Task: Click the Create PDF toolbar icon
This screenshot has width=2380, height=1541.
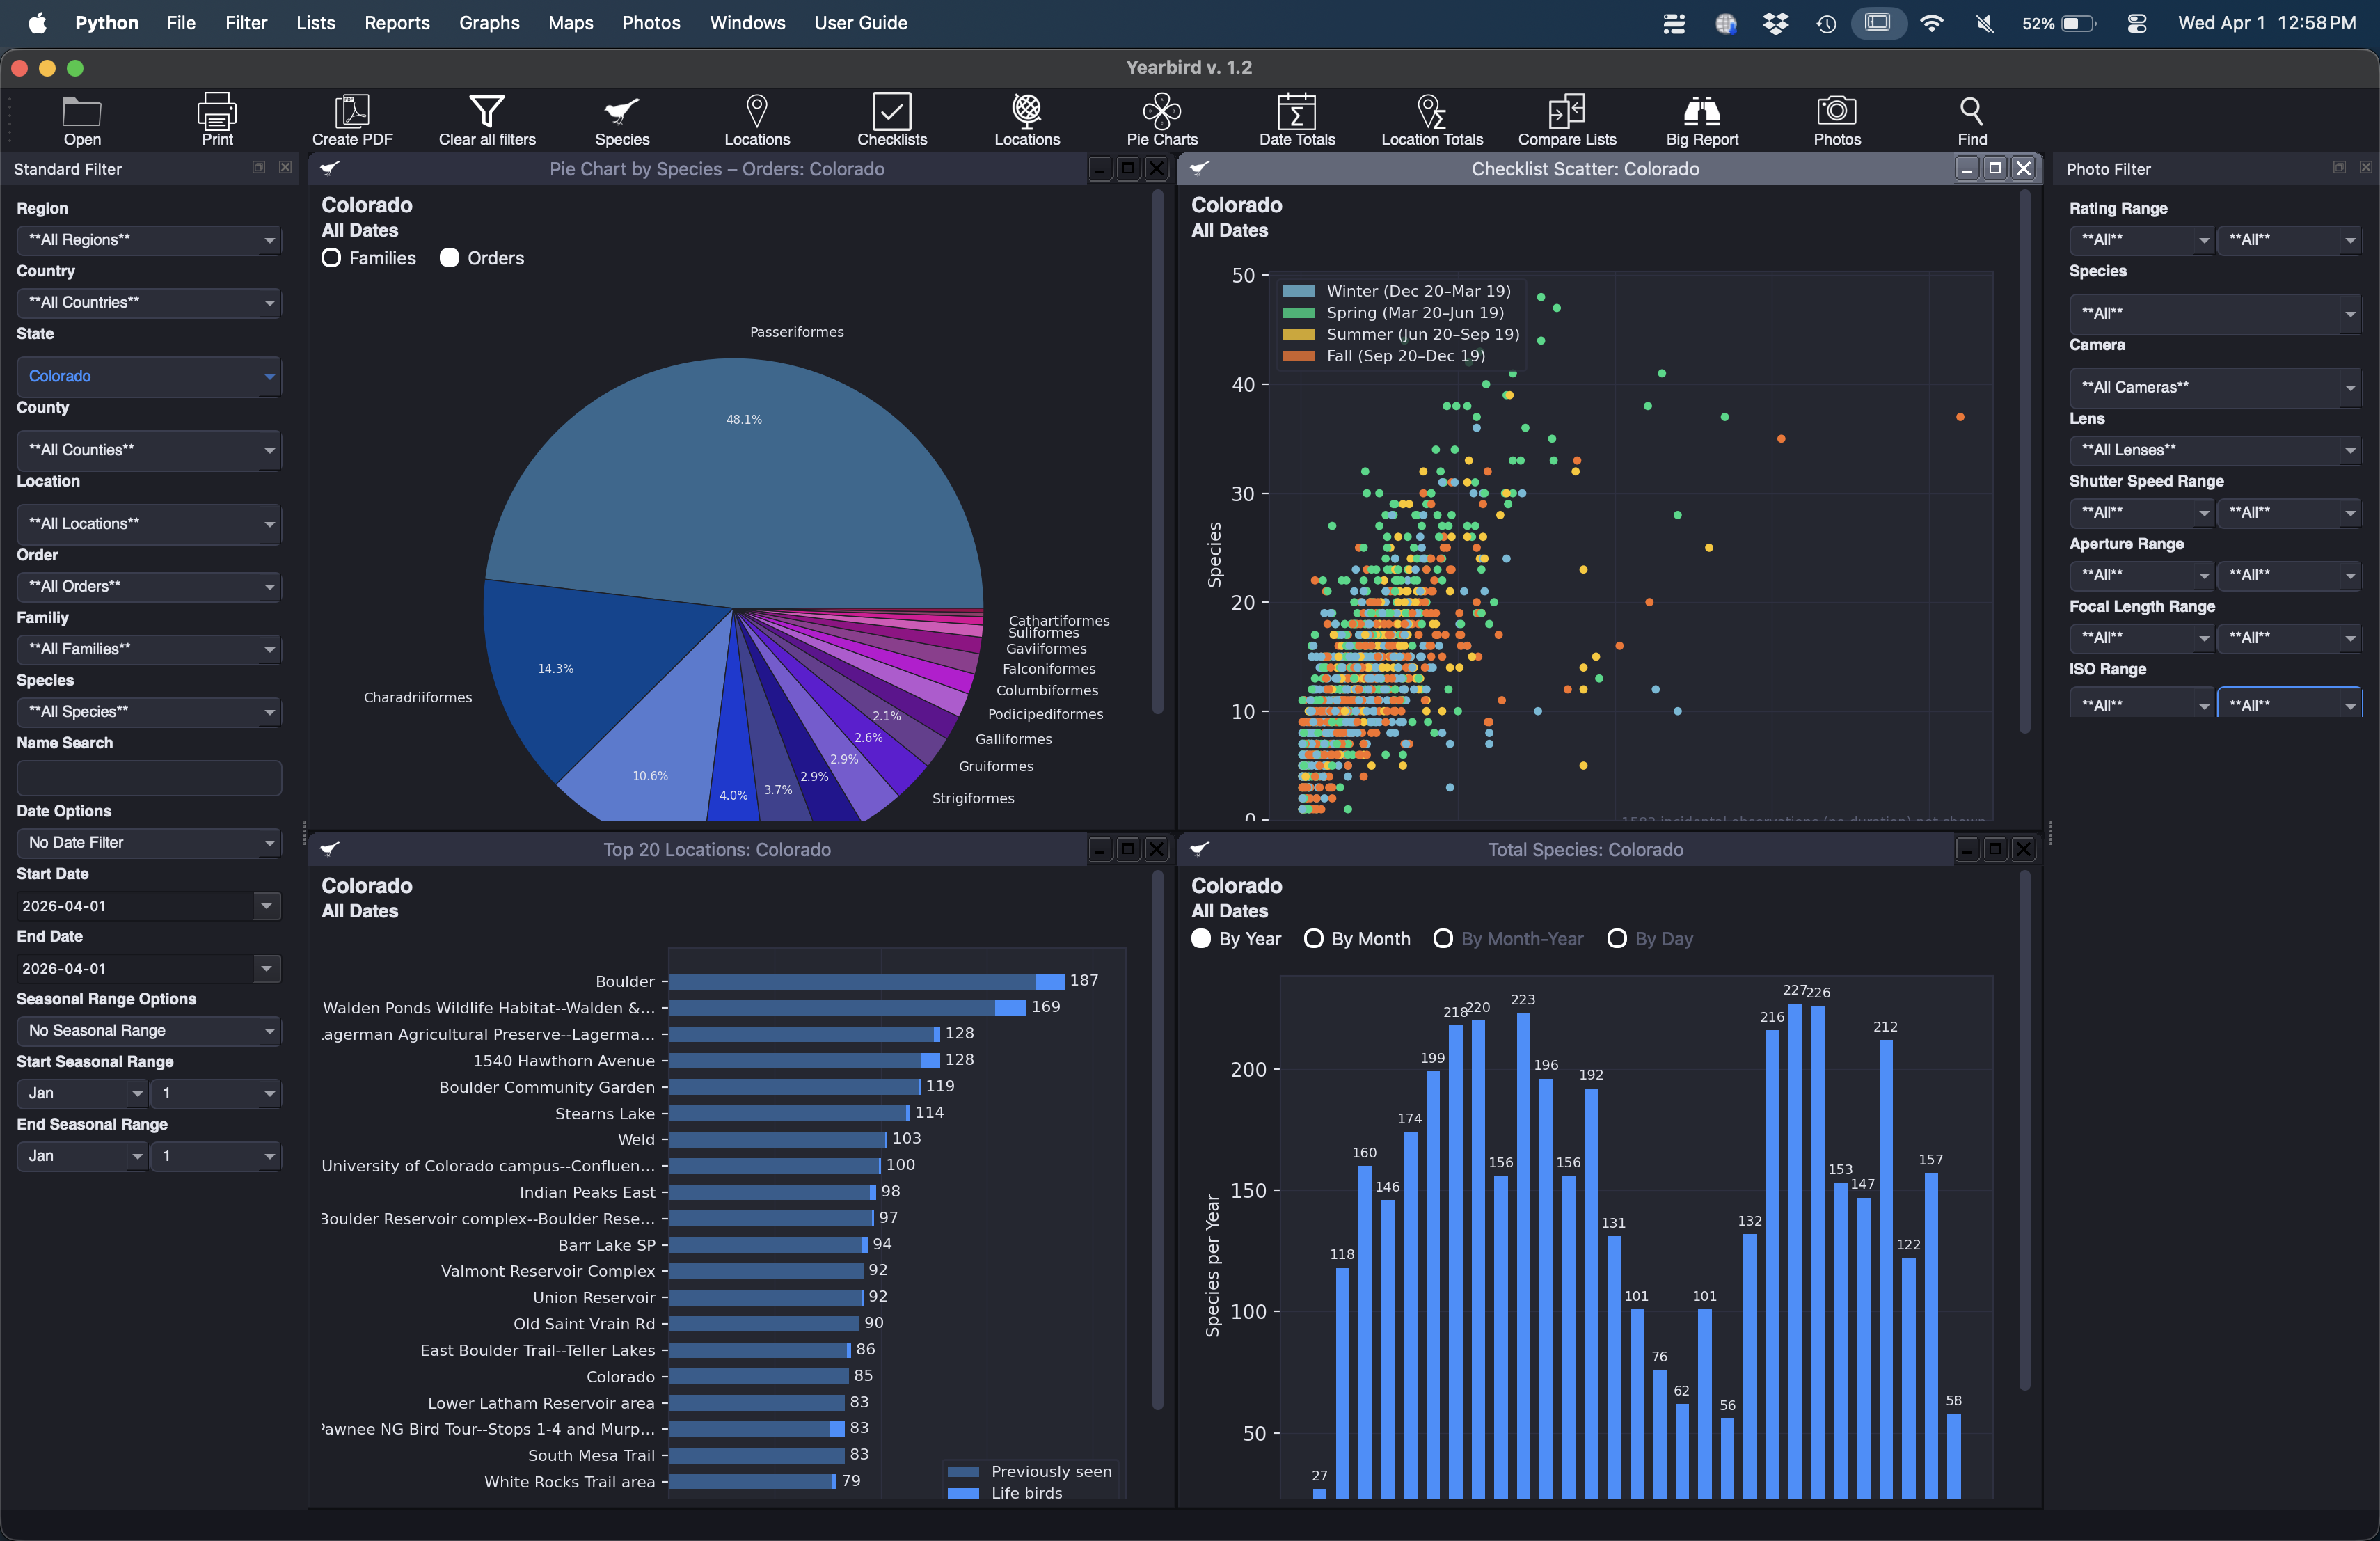Action: (352, 112)
